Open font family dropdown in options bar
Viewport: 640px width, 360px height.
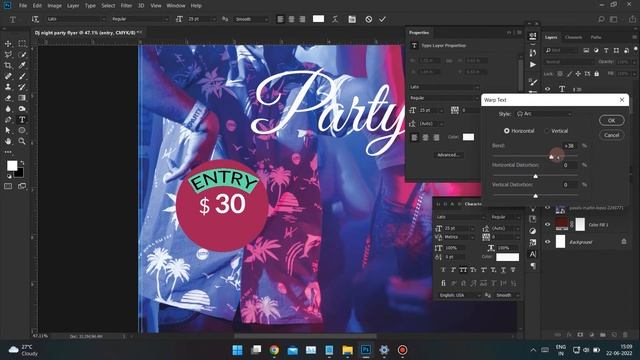tap(76, 19)
